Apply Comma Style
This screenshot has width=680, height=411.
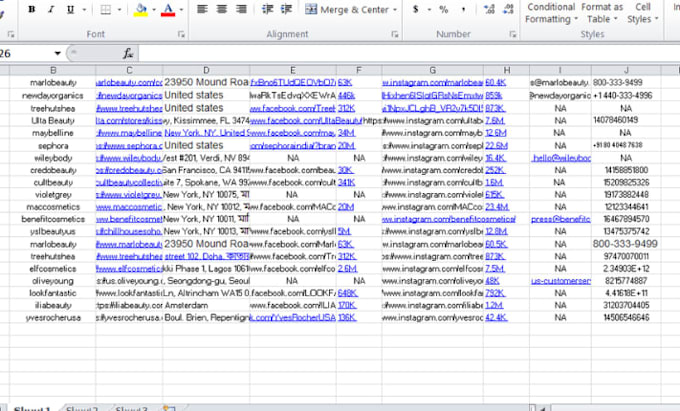[x=463, y=9]
